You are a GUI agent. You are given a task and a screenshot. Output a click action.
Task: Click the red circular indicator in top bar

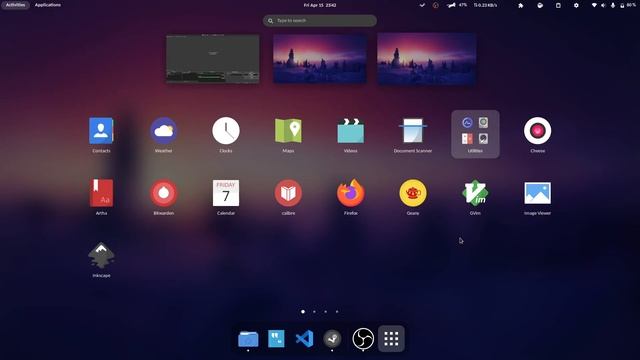[436, 5]
